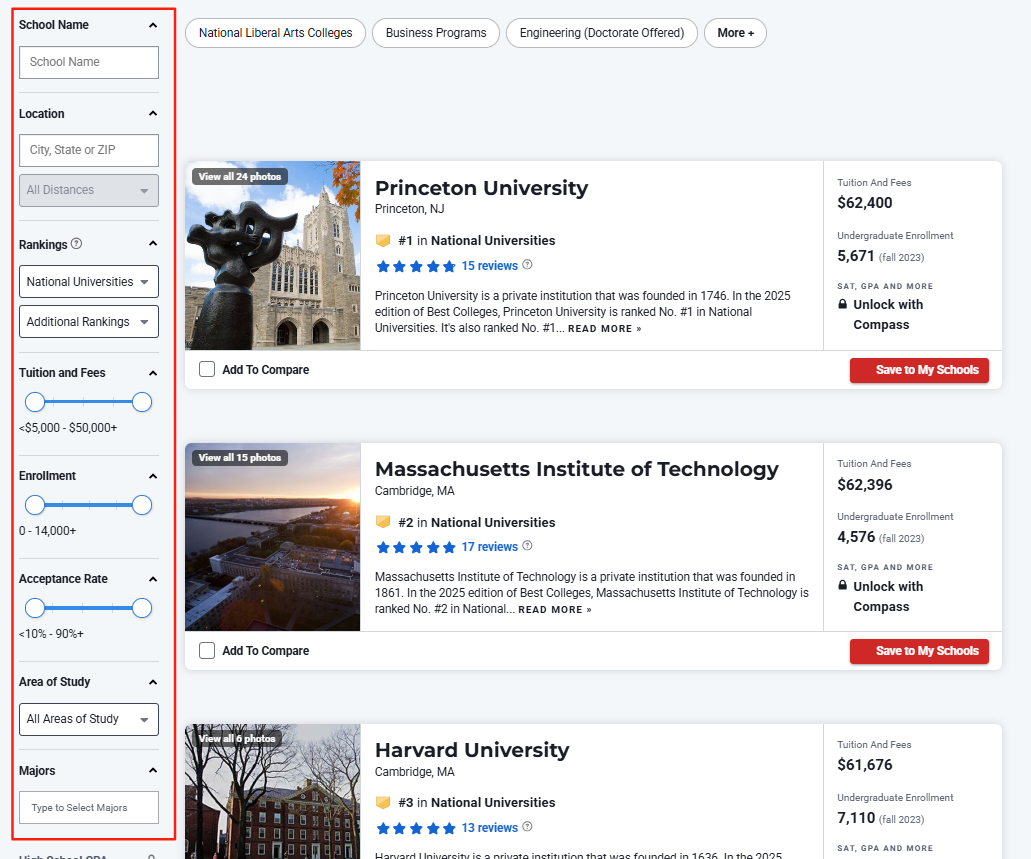The image size is (1031, 859).
Task: Open Harvard's 13 reviews link
Action: point(490,827)
